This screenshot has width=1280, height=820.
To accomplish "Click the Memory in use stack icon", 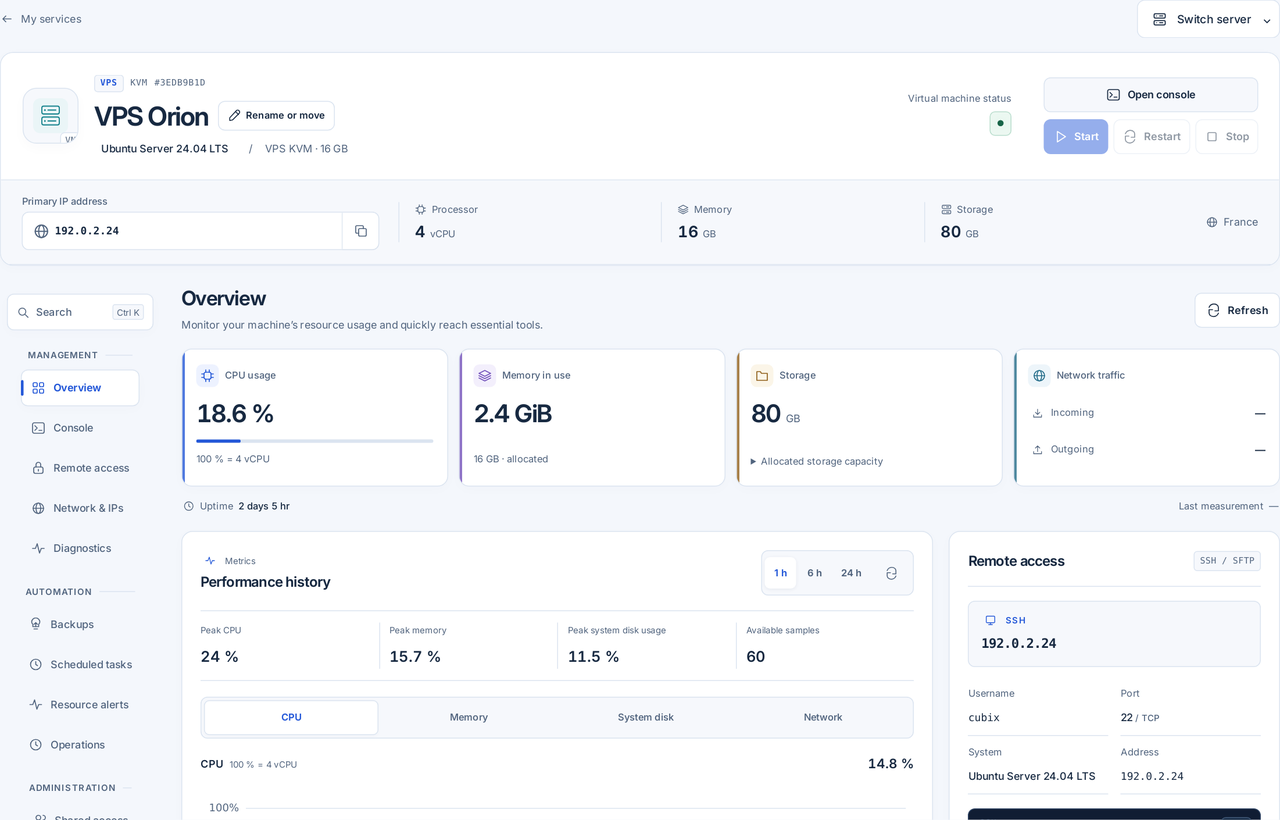I will 485,376.
